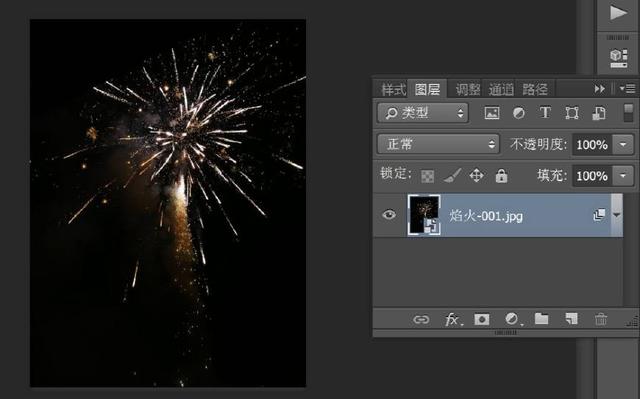Switch to the 通道 tab
The height and width of the screenshot is (399, 640).
[x=501, y=89]
